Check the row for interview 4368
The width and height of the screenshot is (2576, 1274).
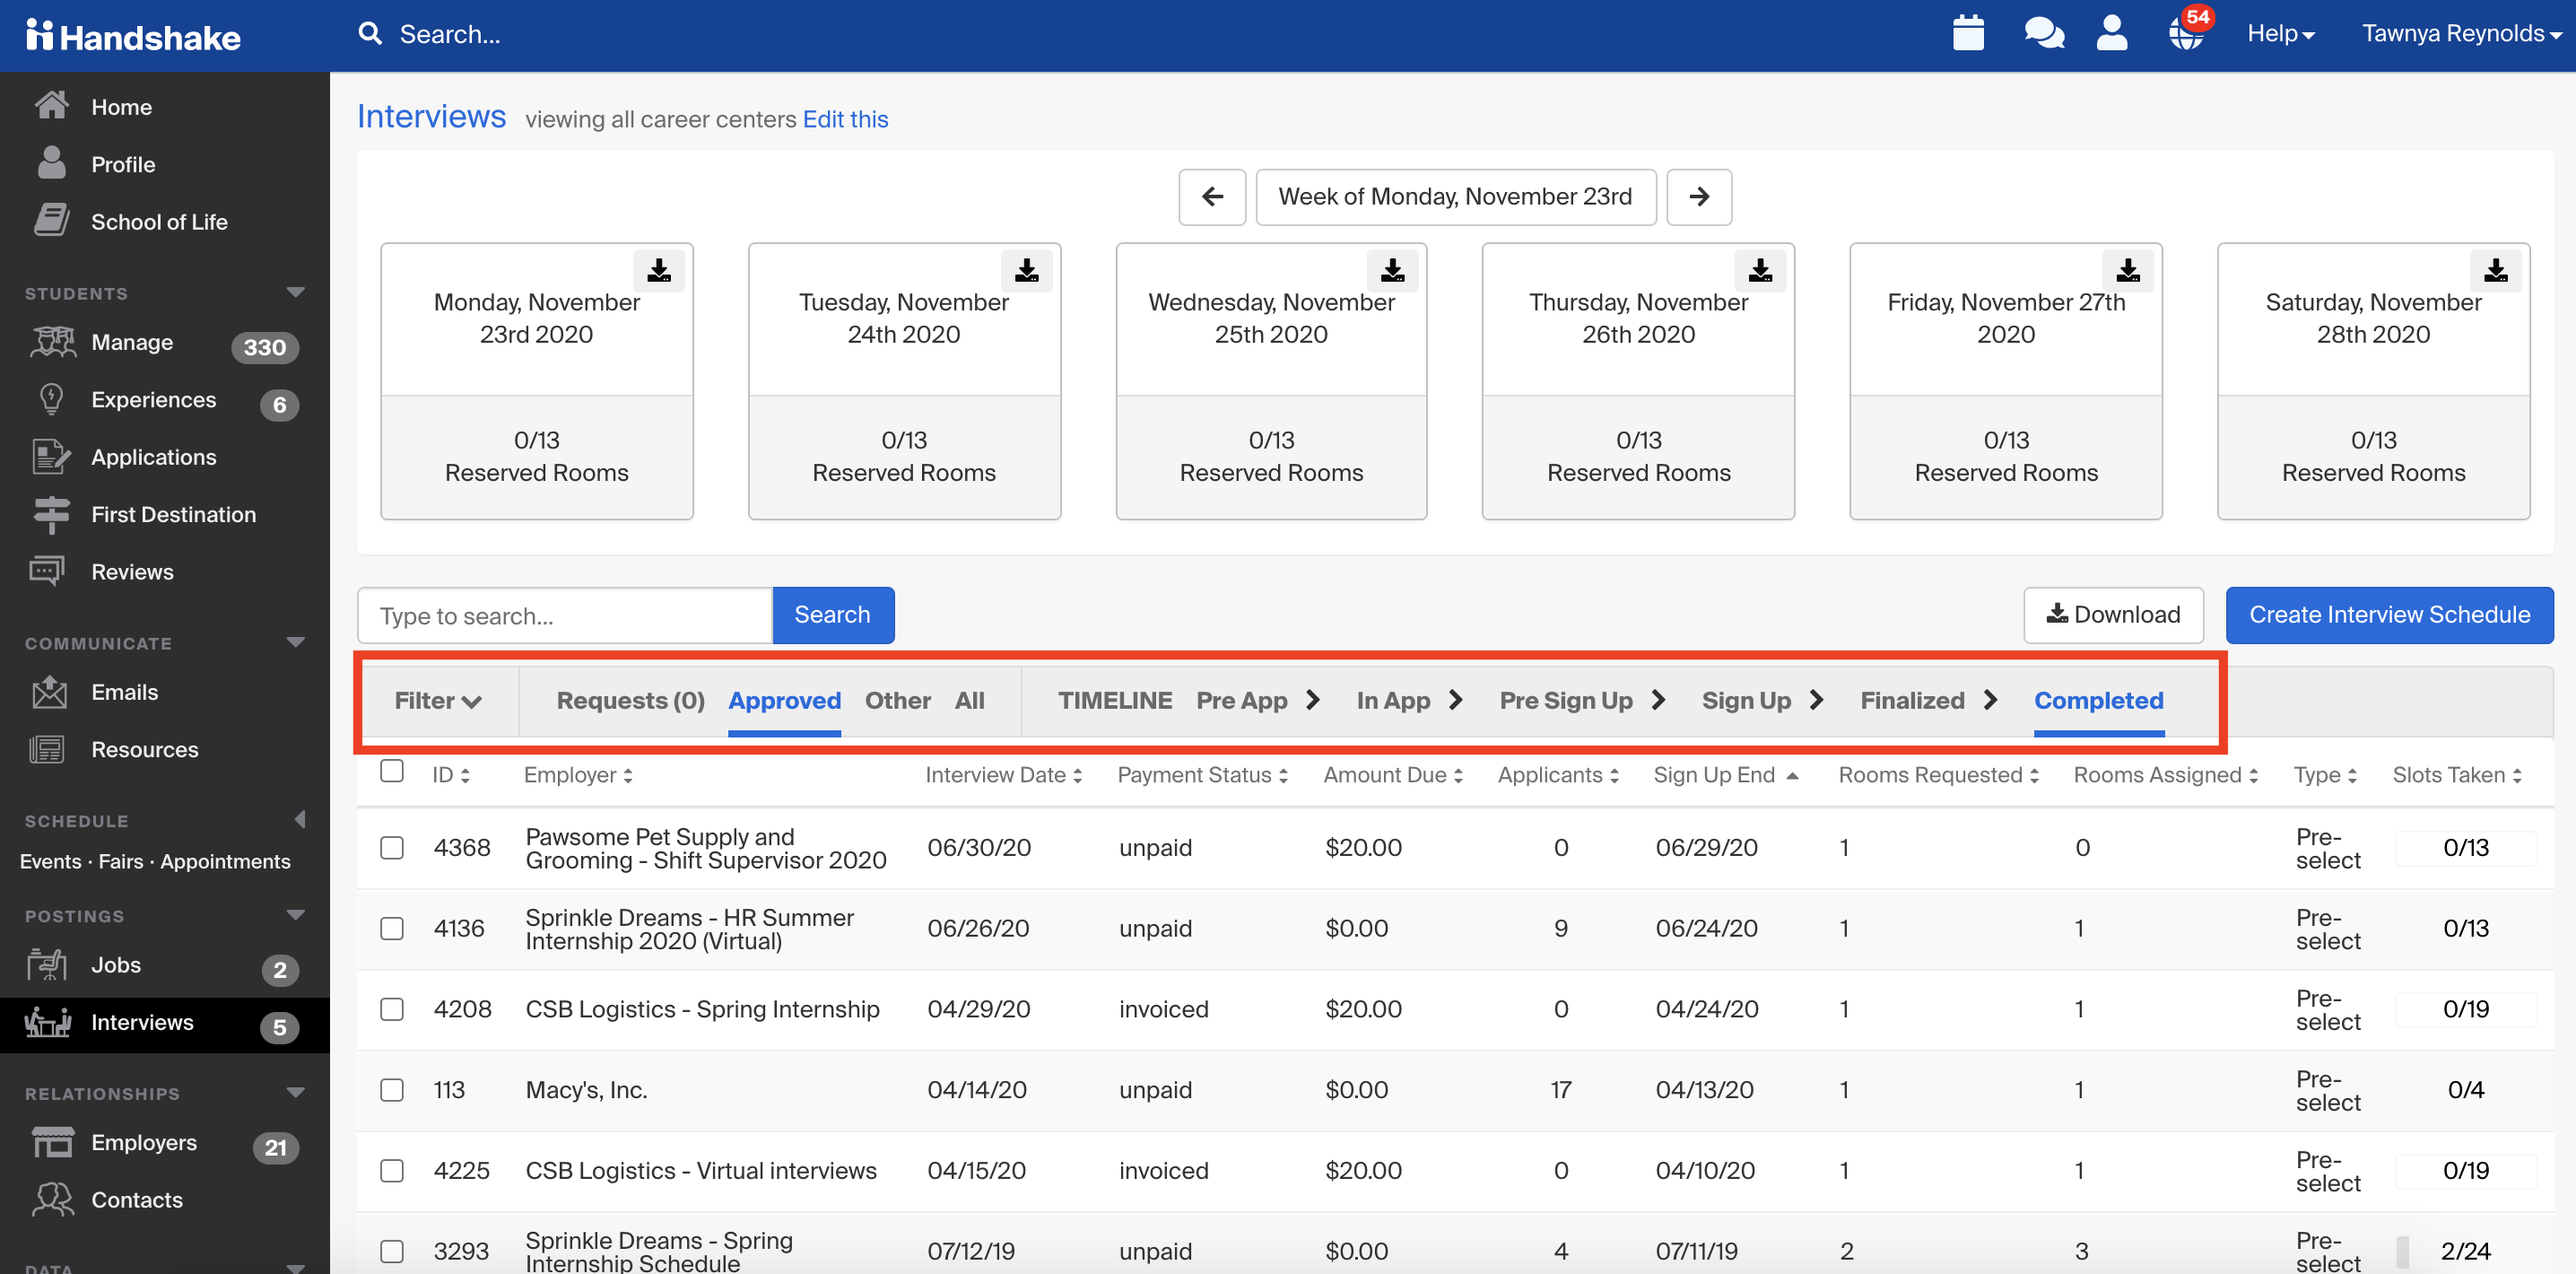(392, 848)
